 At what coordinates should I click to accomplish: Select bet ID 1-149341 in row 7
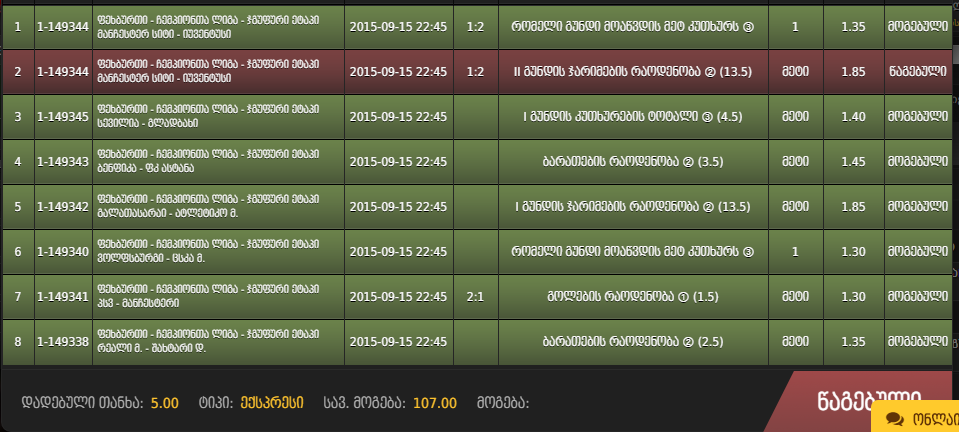click(x=63, y=297)
